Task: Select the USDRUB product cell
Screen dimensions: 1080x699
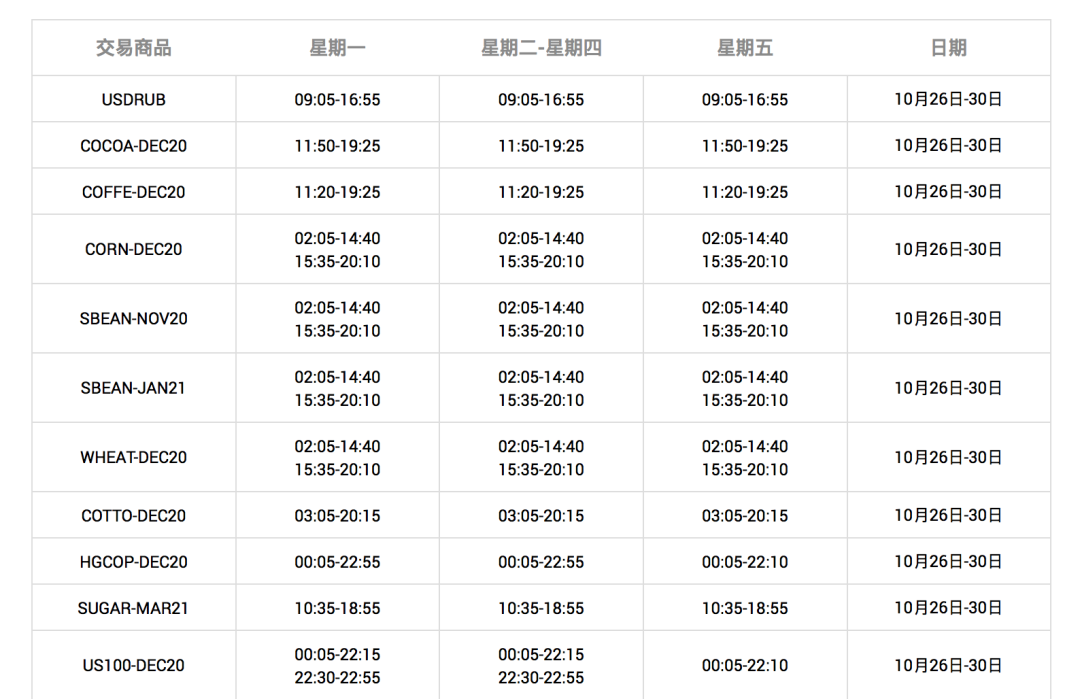Action: (x=134, y=100)
